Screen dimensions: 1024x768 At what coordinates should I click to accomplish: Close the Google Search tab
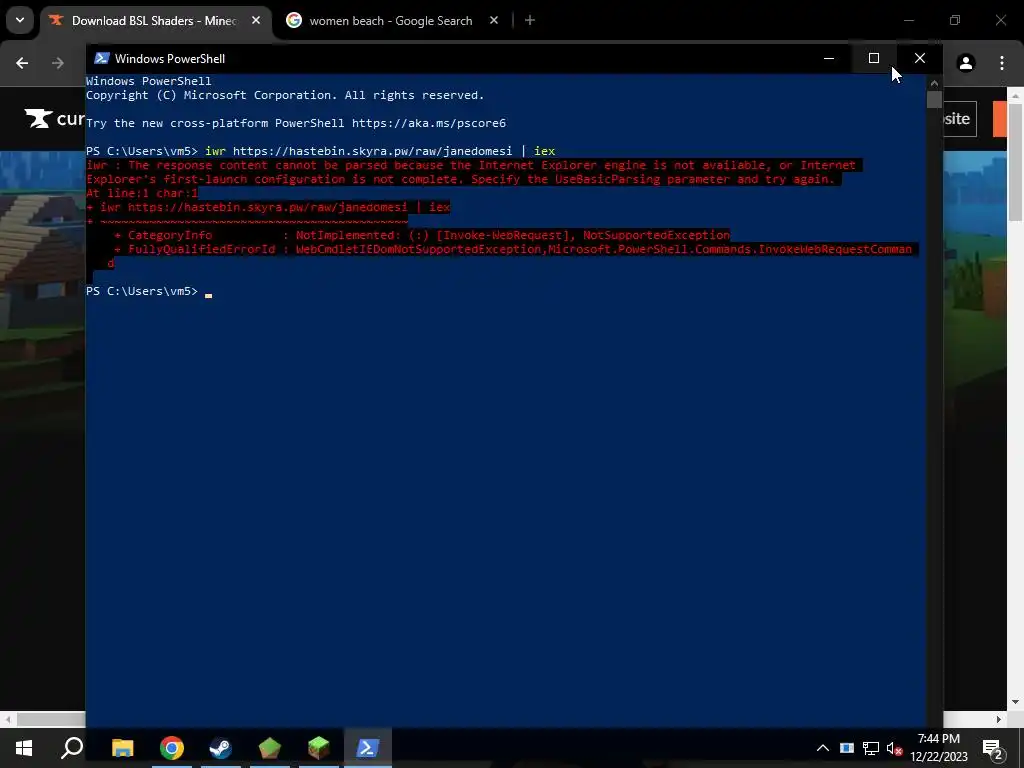coord(494,20)
